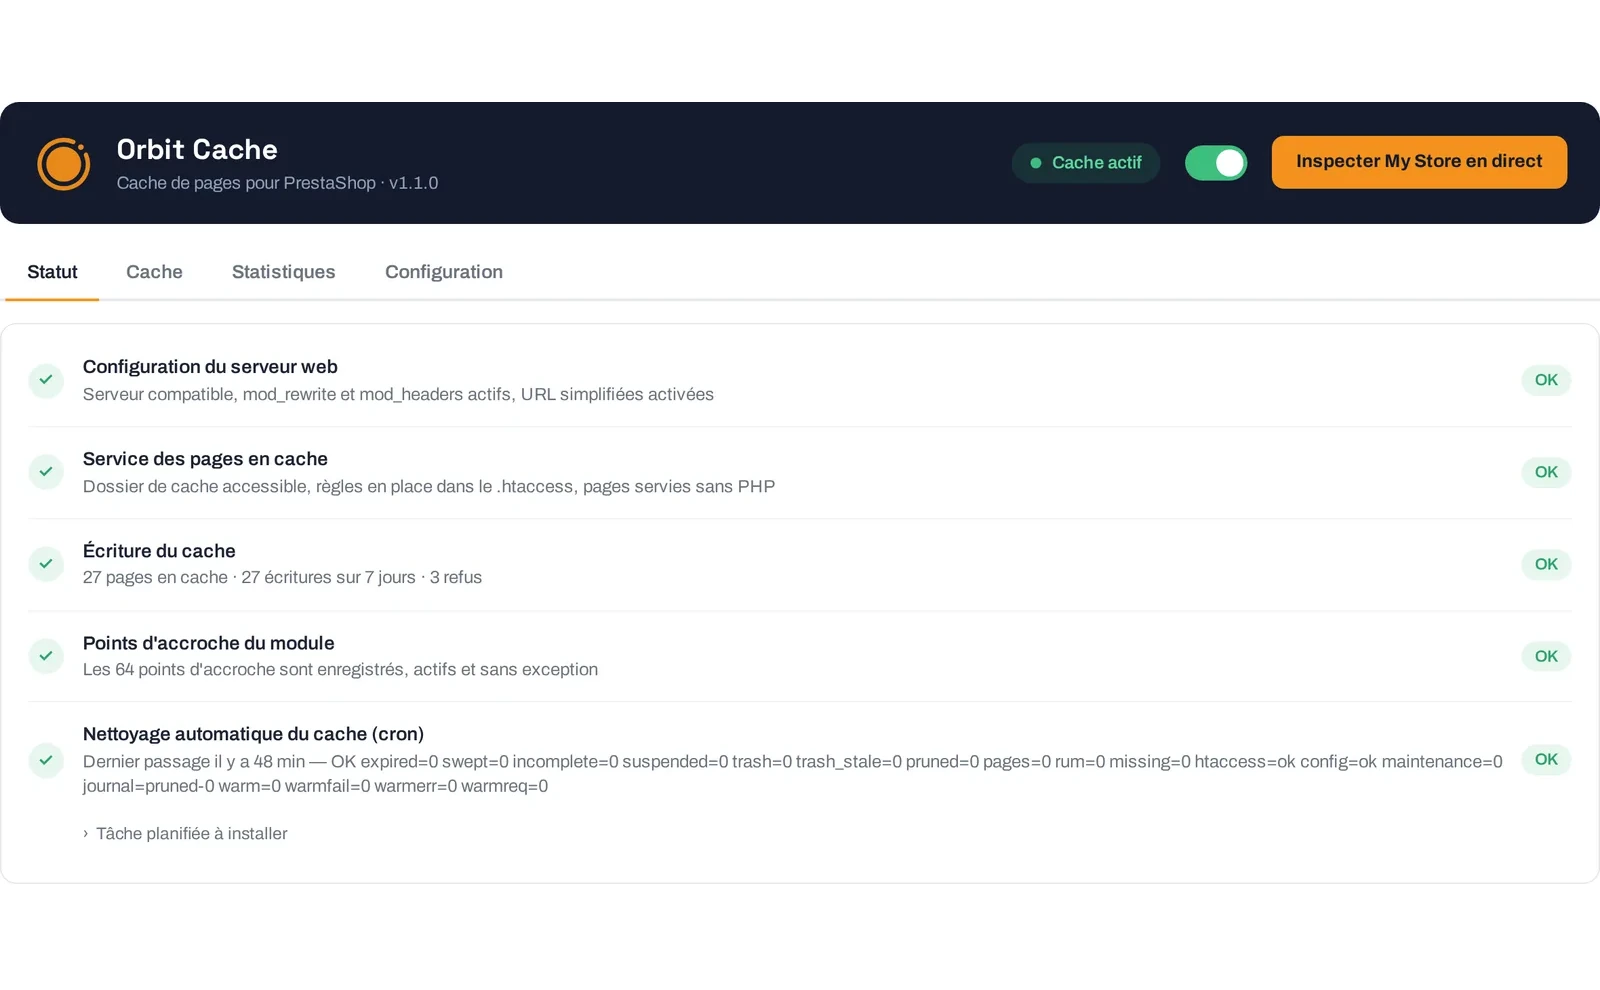1600x990 pixels.
Task: Click the Cache actif status badge
Action: pos(1086,163)
